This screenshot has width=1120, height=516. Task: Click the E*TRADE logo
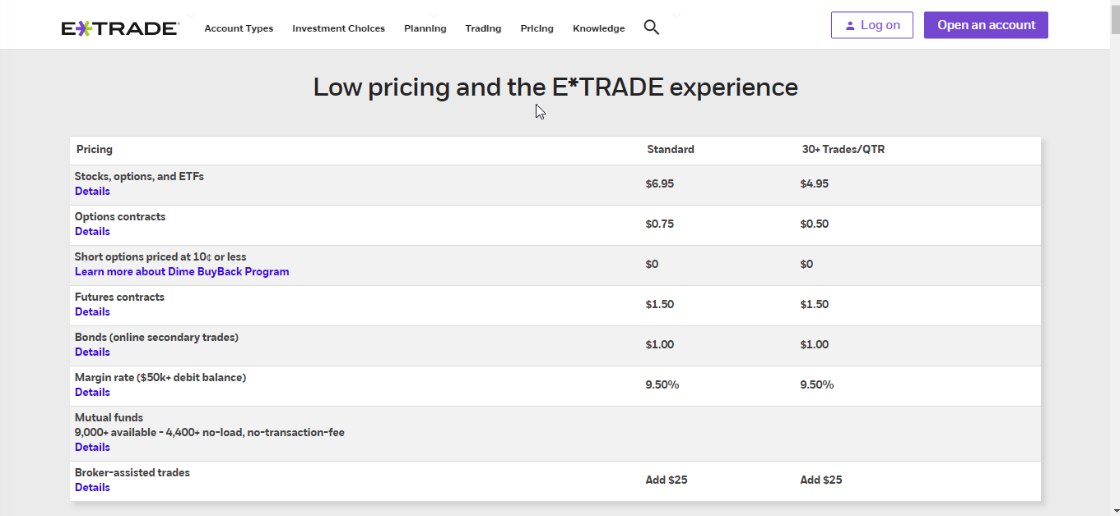120,29
